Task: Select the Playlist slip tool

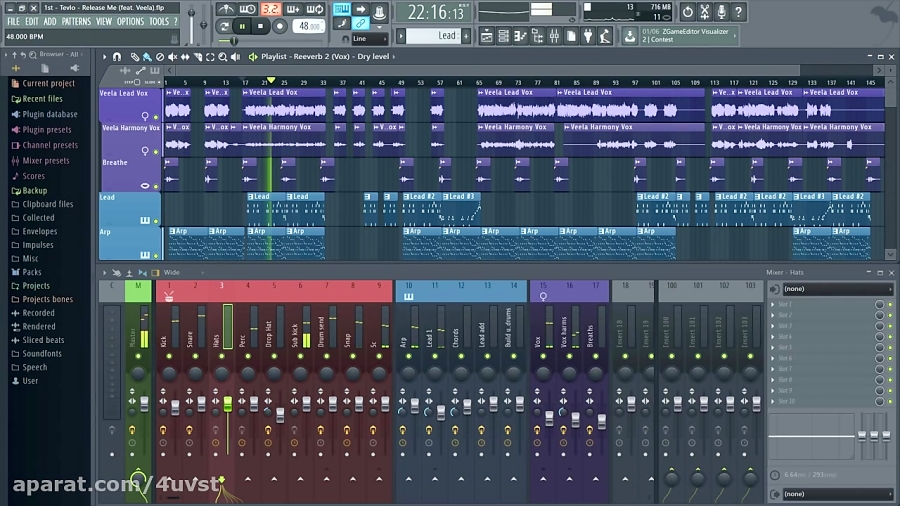Action: pyautogui.click(x=185, y=57)
